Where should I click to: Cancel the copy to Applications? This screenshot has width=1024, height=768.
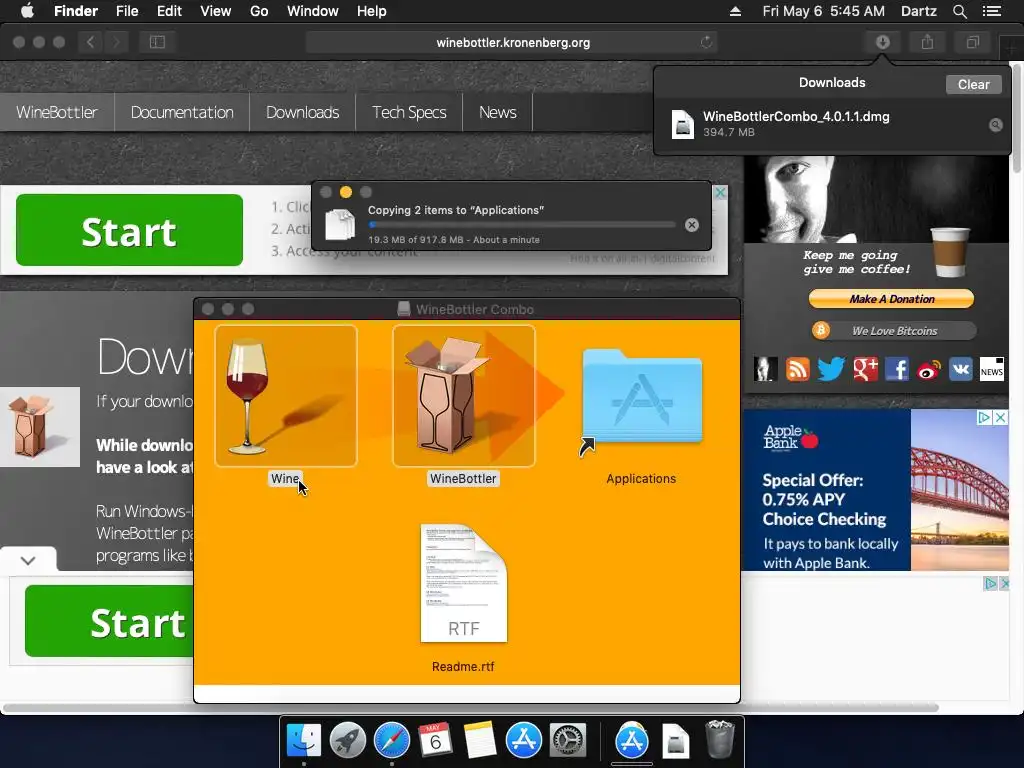(x=692, y=225)
